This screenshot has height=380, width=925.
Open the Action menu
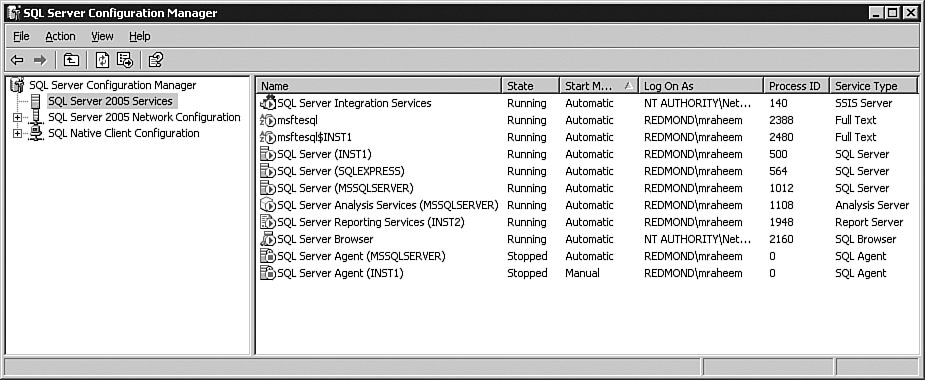(x=60, y=37)
